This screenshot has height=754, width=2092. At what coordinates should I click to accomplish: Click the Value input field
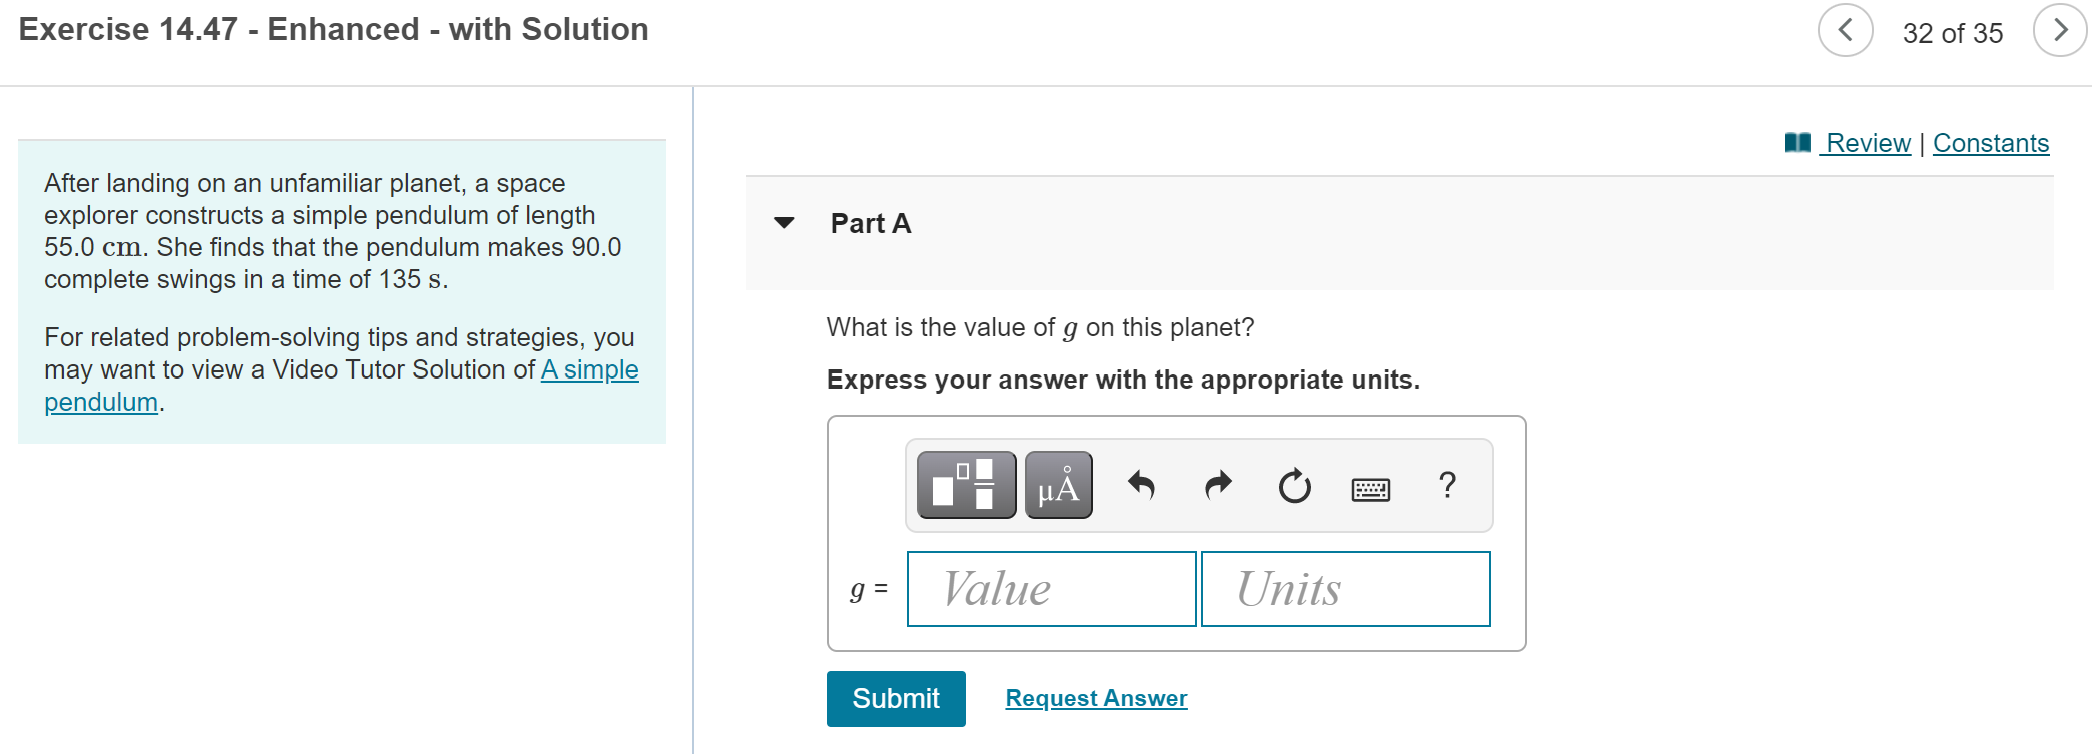pyautogui.click(x=1051, y=589)
